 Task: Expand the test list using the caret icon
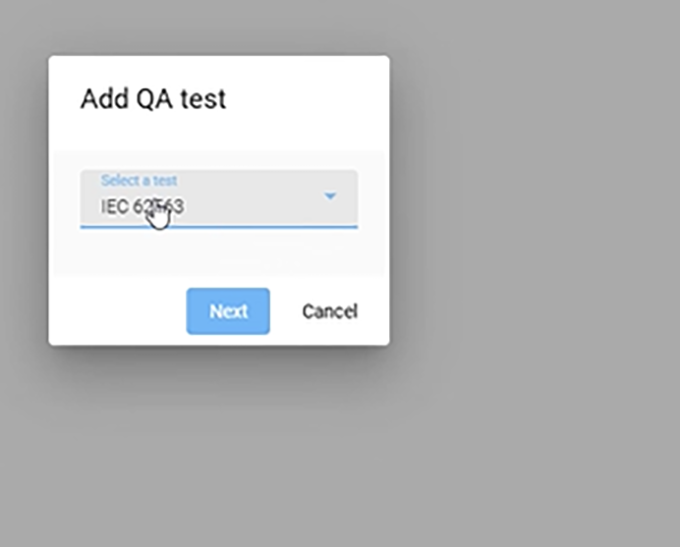[x=330, y=196]
